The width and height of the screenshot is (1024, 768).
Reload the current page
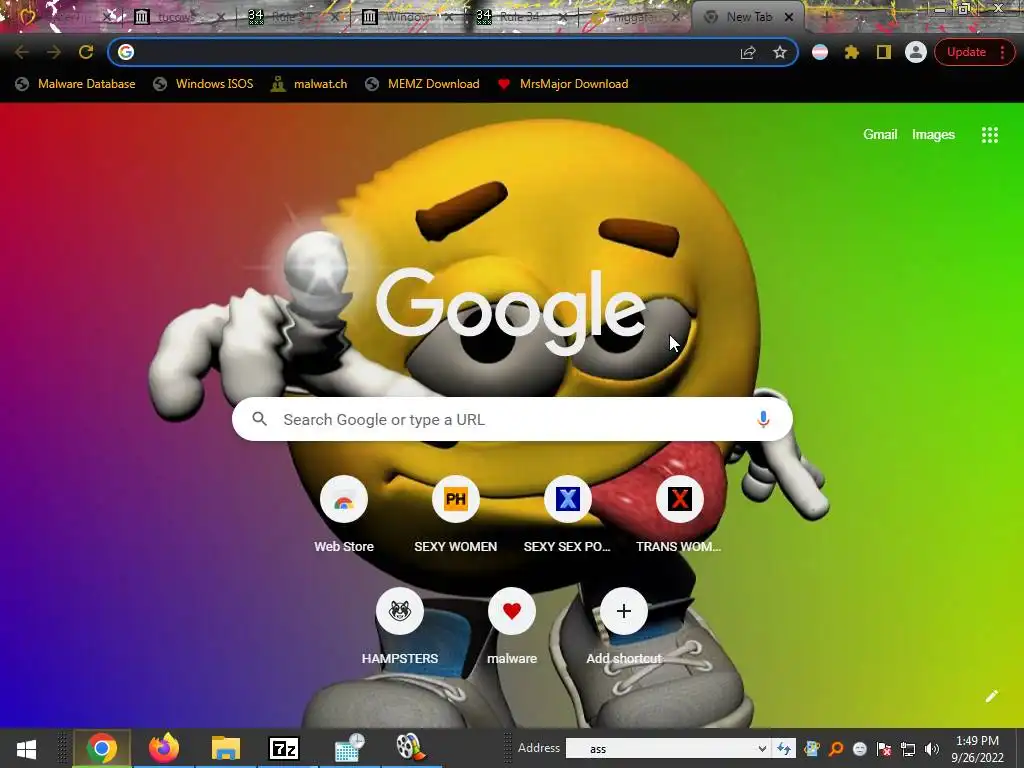coord(86,52)
